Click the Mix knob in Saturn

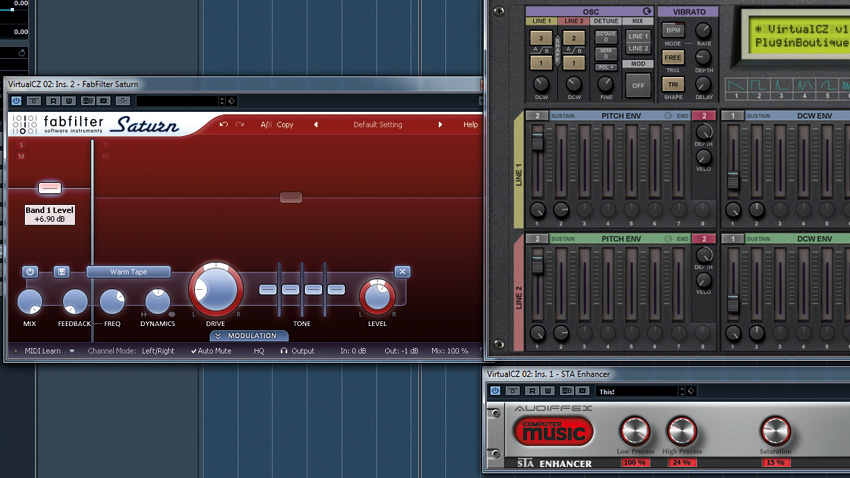[30, 302]
